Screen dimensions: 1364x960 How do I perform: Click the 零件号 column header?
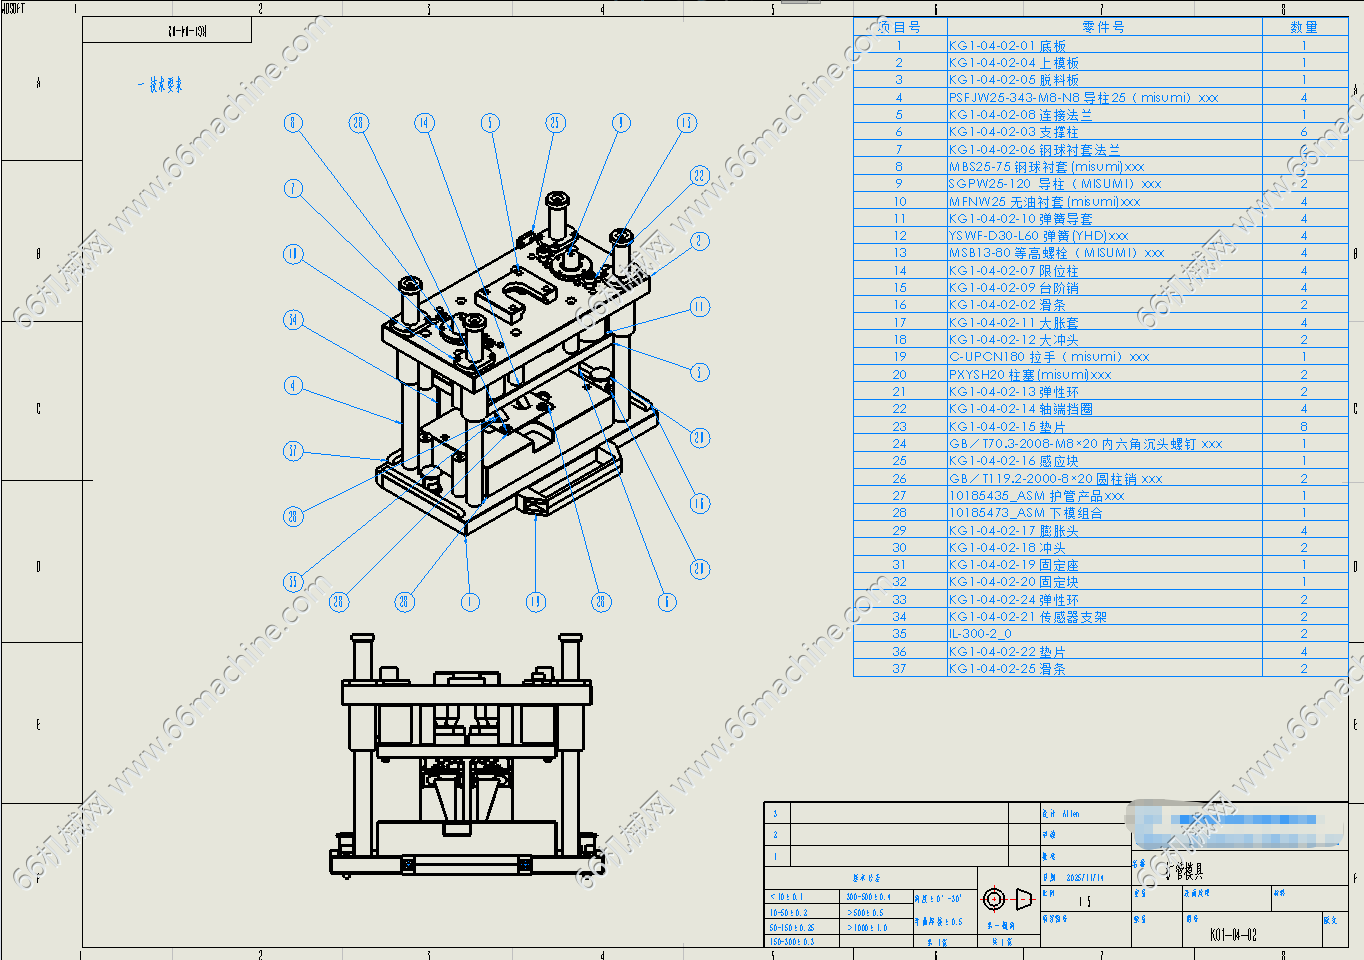1102,27
